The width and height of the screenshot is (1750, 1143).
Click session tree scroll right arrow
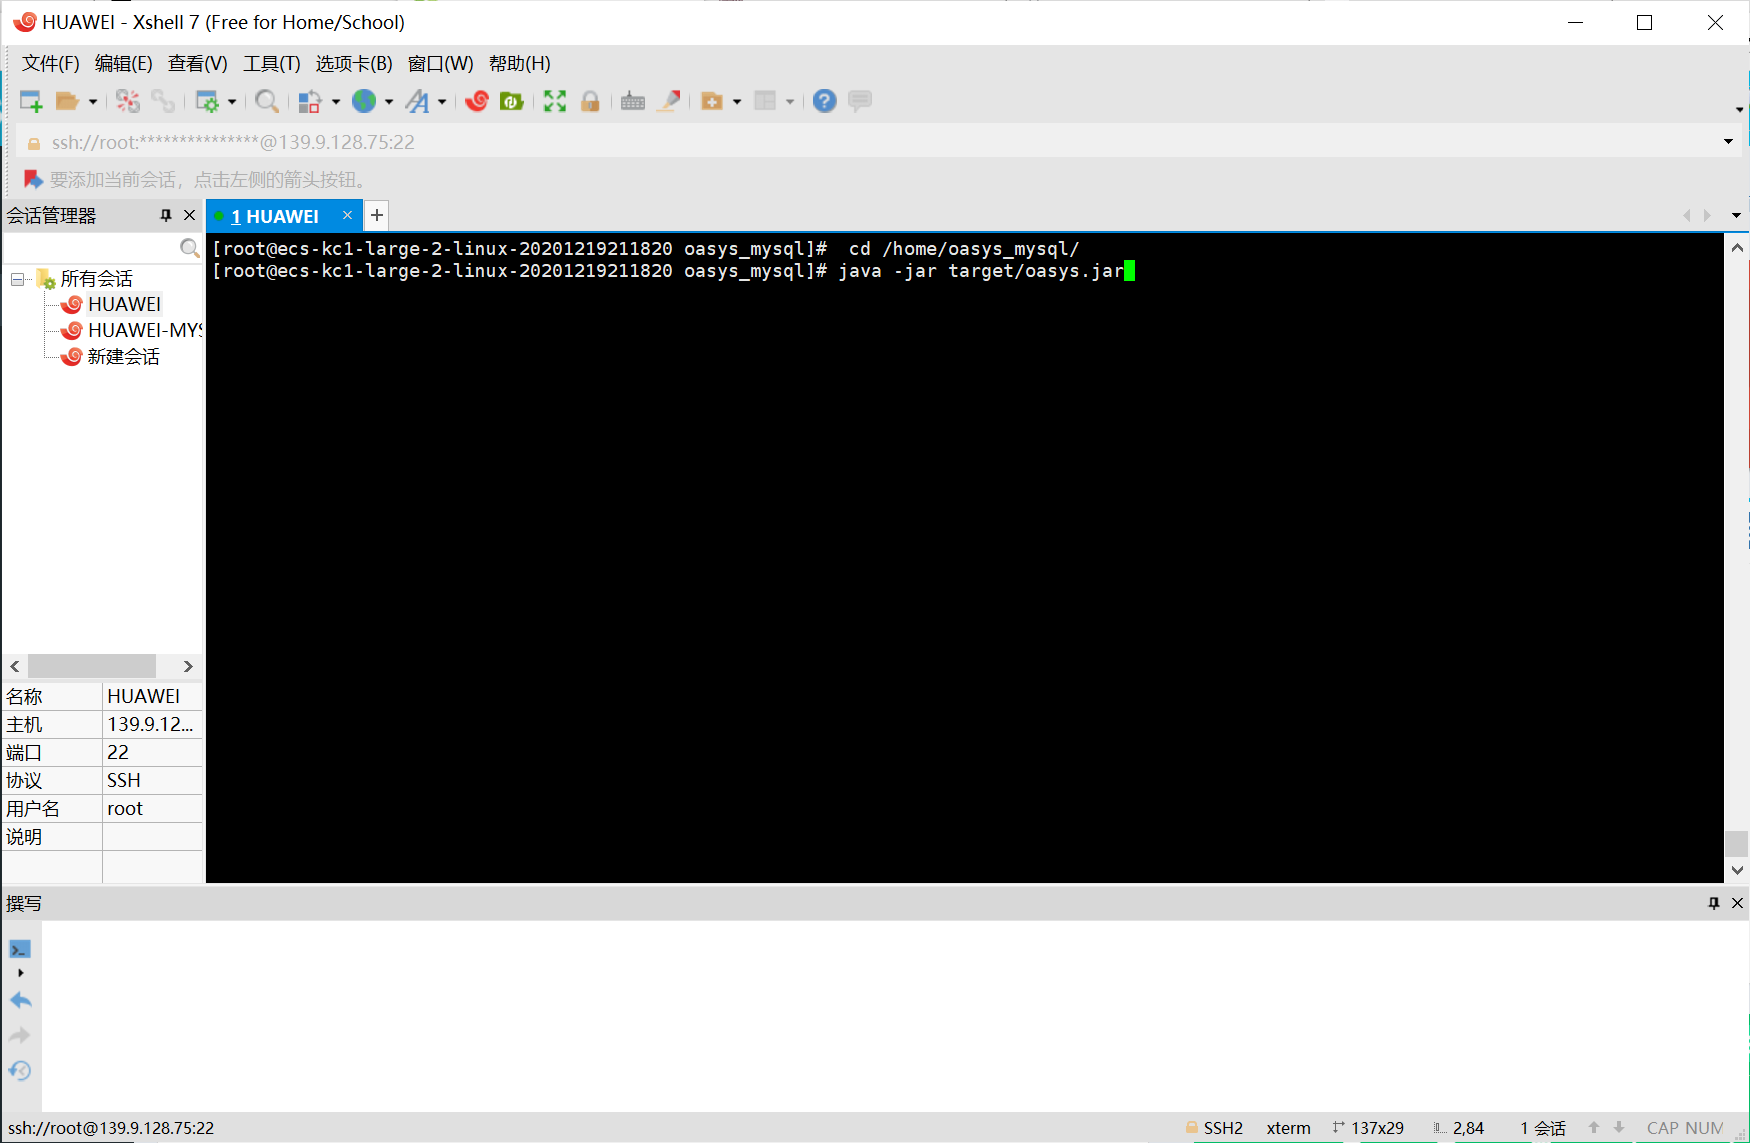coord(188,666)
